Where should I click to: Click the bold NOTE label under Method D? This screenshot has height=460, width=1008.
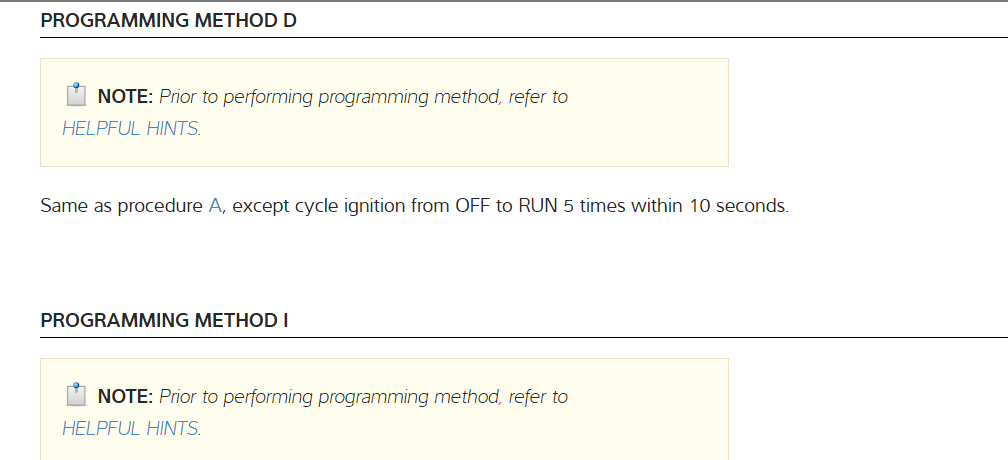pyautogui.click(x=125, y=97)
